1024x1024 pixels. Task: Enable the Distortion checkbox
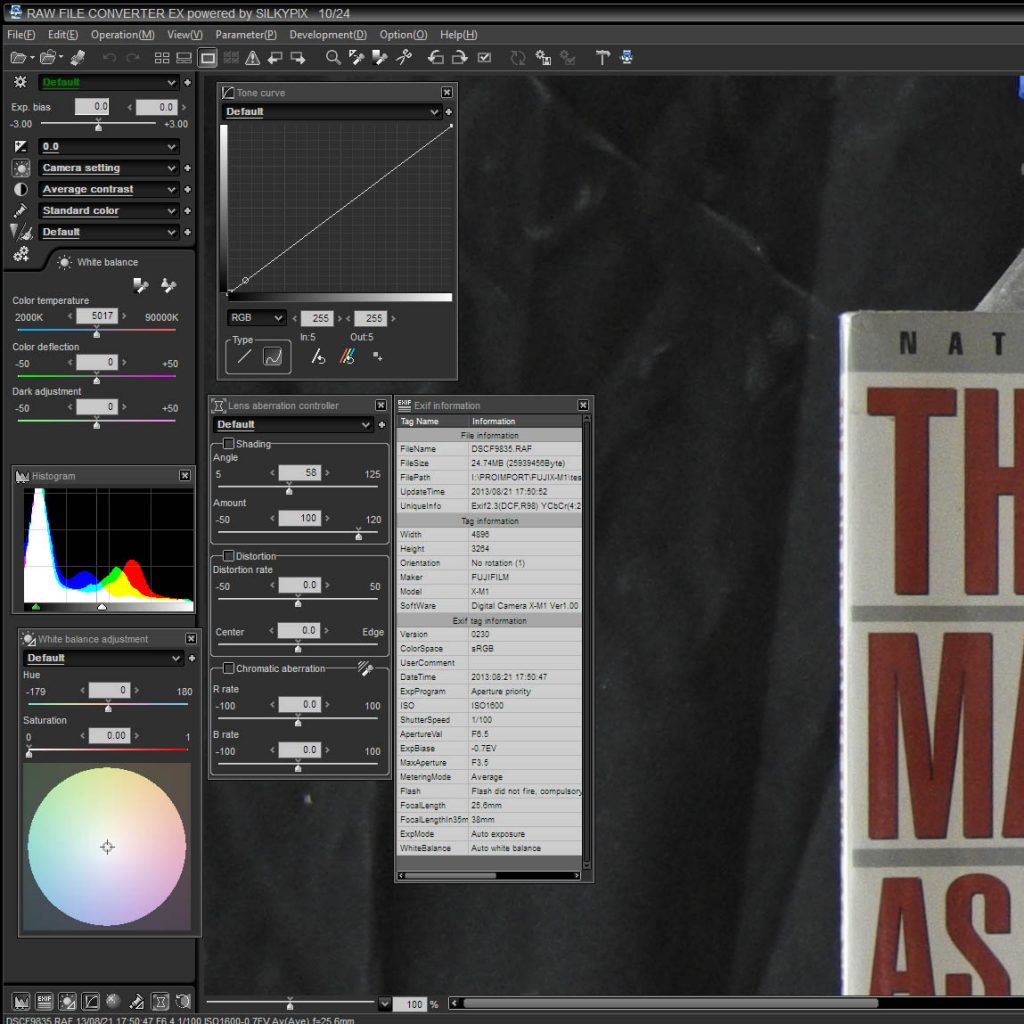click(229, 556)
